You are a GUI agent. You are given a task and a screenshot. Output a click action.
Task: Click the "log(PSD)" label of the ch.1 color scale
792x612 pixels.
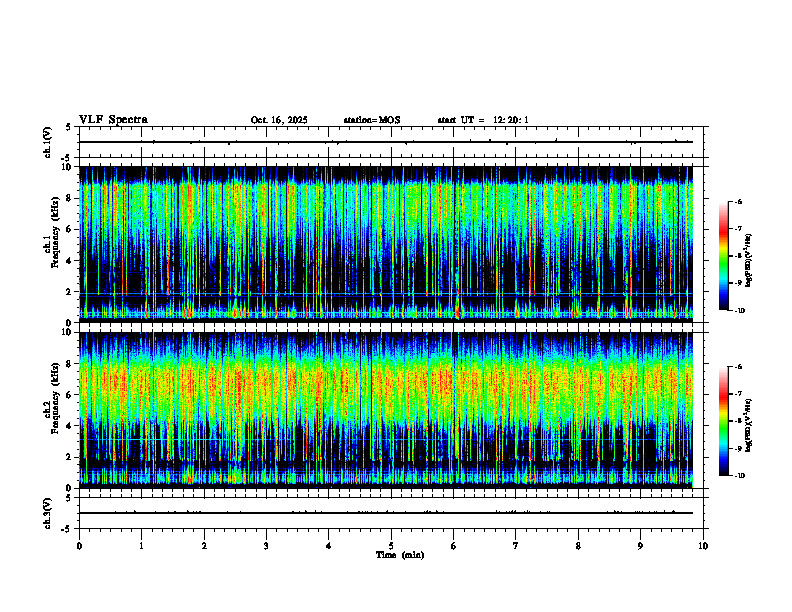click(749, 261)
